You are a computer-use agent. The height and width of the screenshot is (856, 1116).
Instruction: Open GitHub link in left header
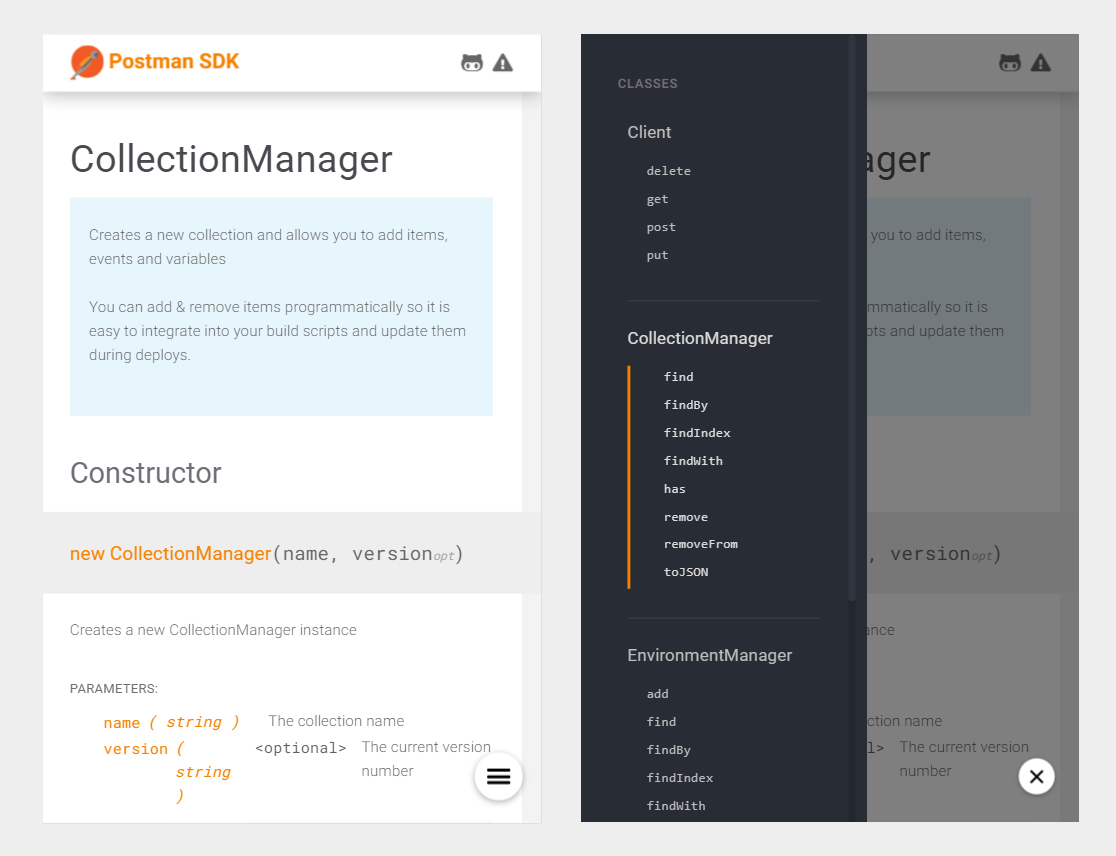tap(472, 63)
